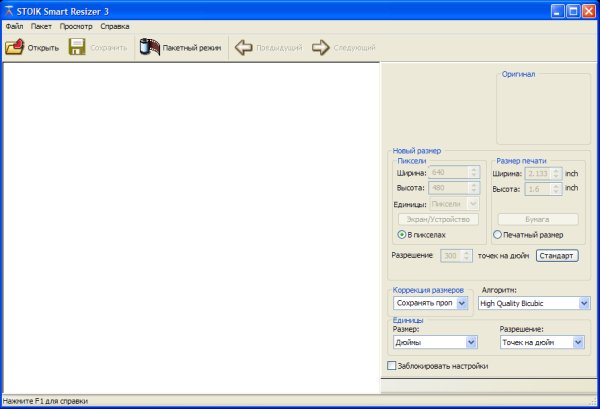Click the Previous left arrow icon
The width and height of the screenshot is (600, 409).
pos(243,48)
